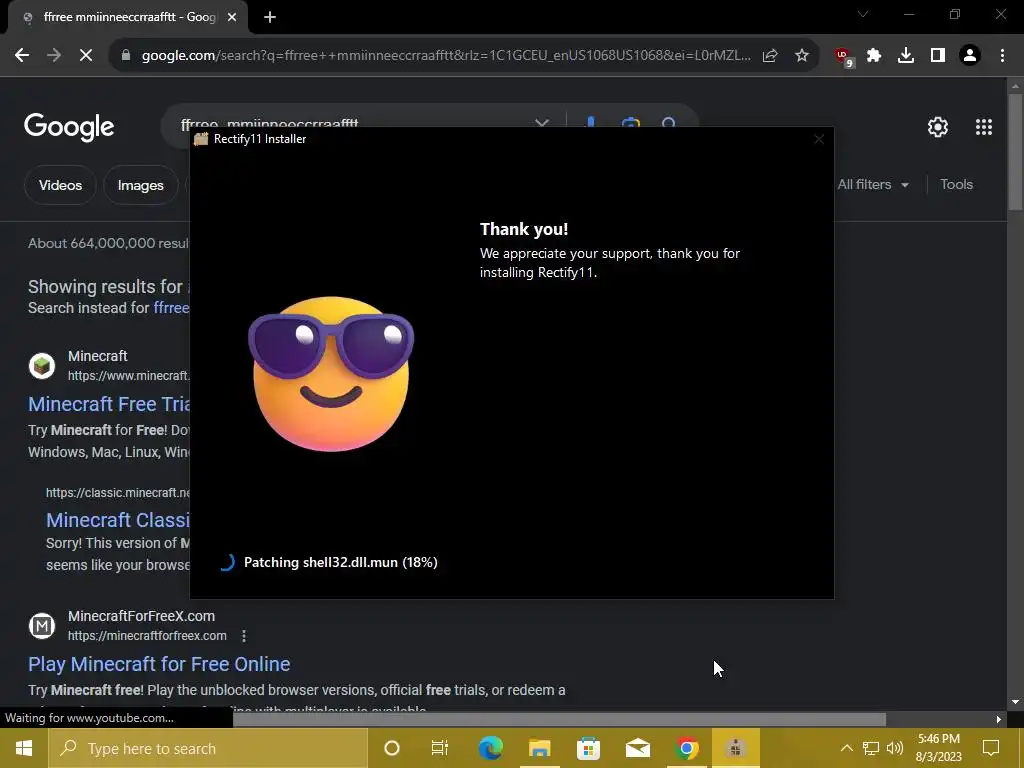Open Task View on the taskbar
Image resolution: width=1024 pixels, height=768 pixels.
tap(440, 748)
